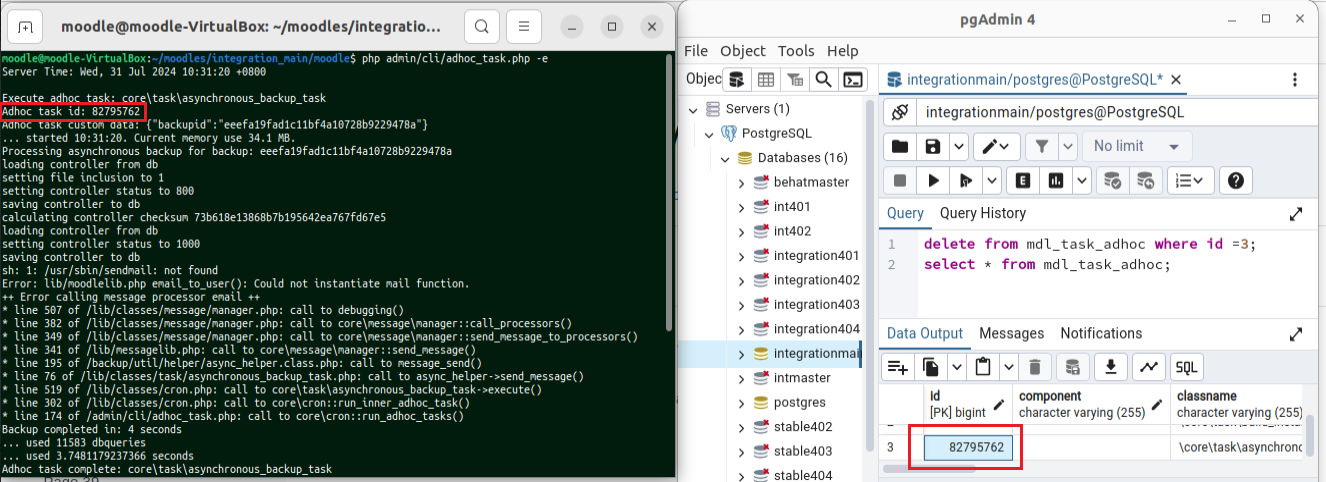Open the No limit rows dropdown

tap(1137, 147)
